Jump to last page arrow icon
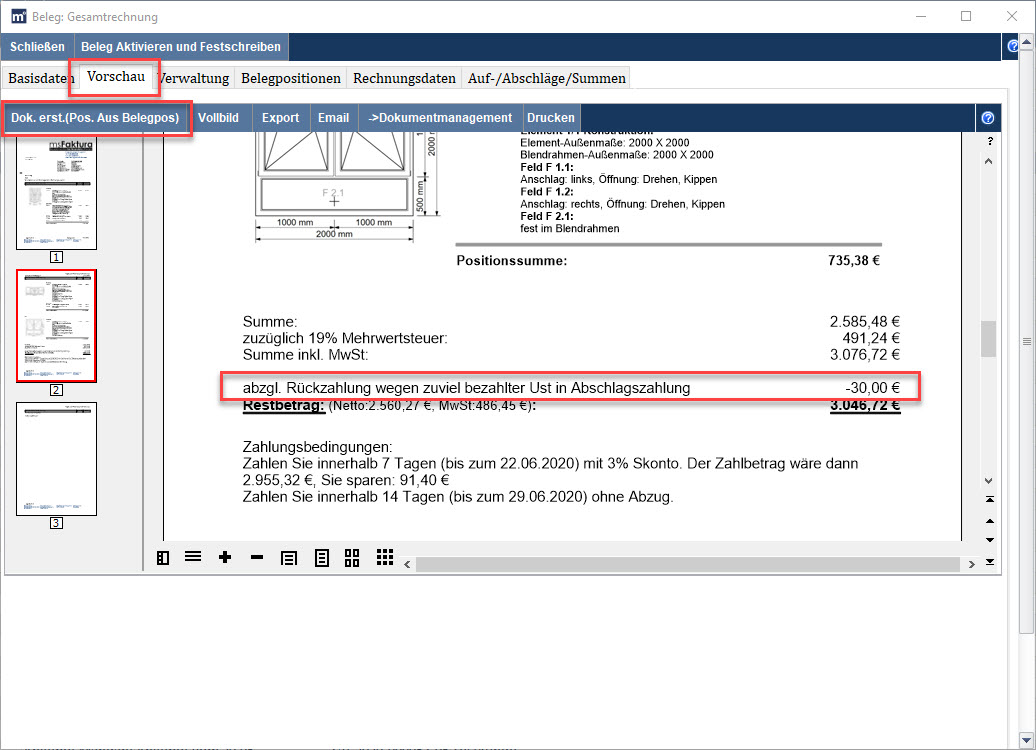1036x750 pixels. 990,562
